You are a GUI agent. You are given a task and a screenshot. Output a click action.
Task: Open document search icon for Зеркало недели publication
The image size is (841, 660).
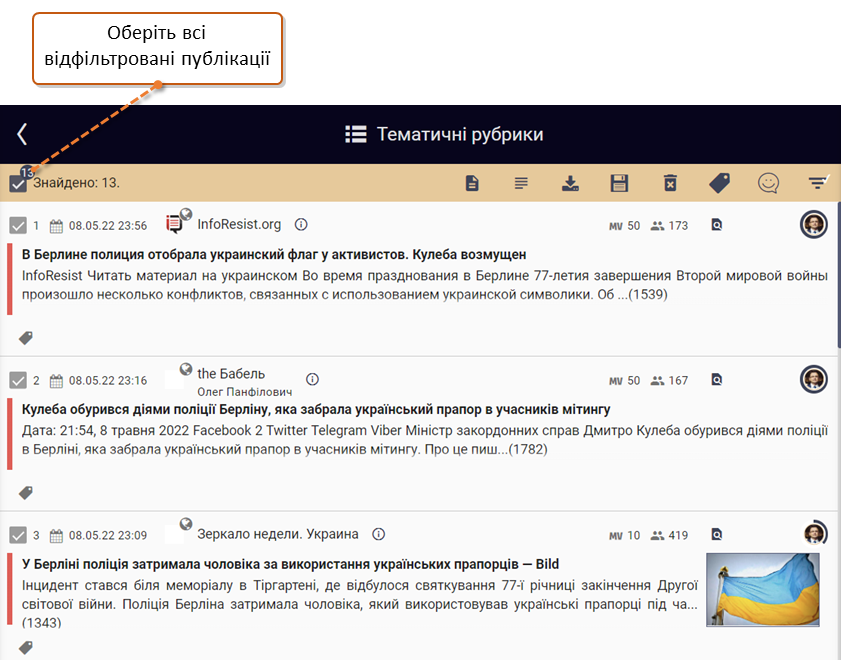pos(717,535)
